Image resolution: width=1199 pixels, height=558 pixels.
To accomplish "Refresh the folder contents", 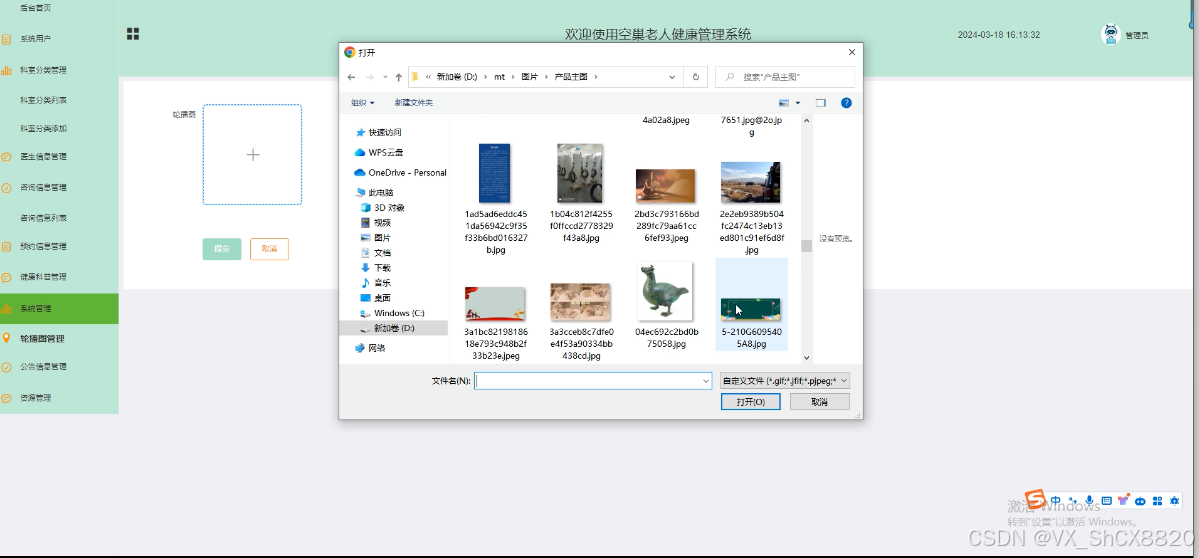I will pyautogui.click(x=696, y=77).
